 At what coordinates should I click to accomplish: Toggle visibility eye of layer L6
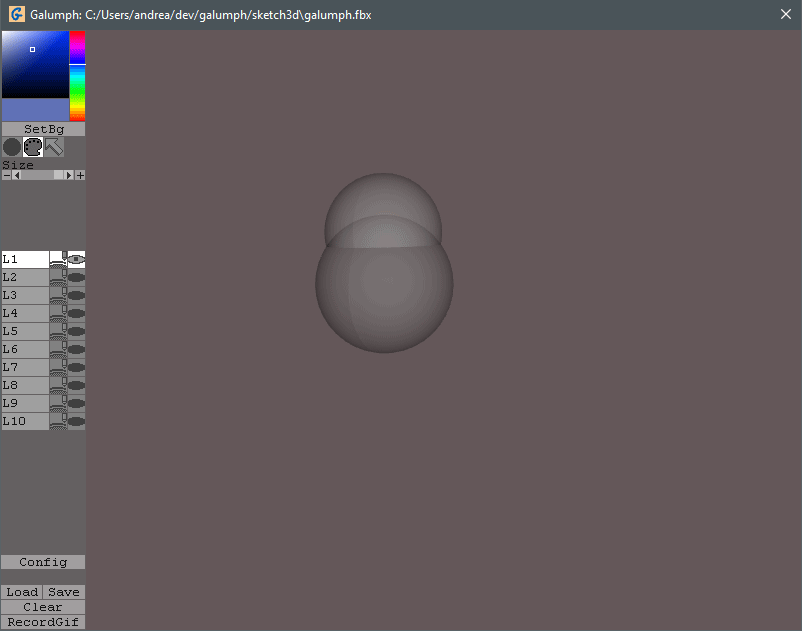76,349
